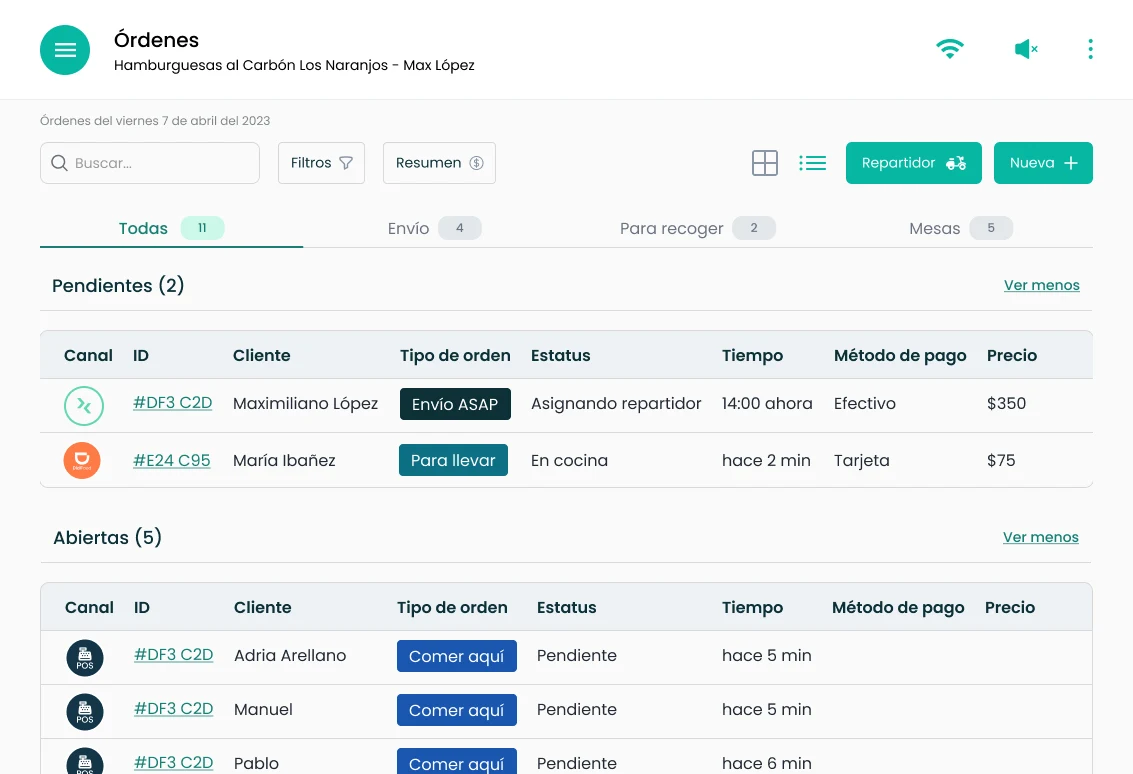
Task: Collapse Pendientes with Ver menos
Action: tap(1041, 285)
